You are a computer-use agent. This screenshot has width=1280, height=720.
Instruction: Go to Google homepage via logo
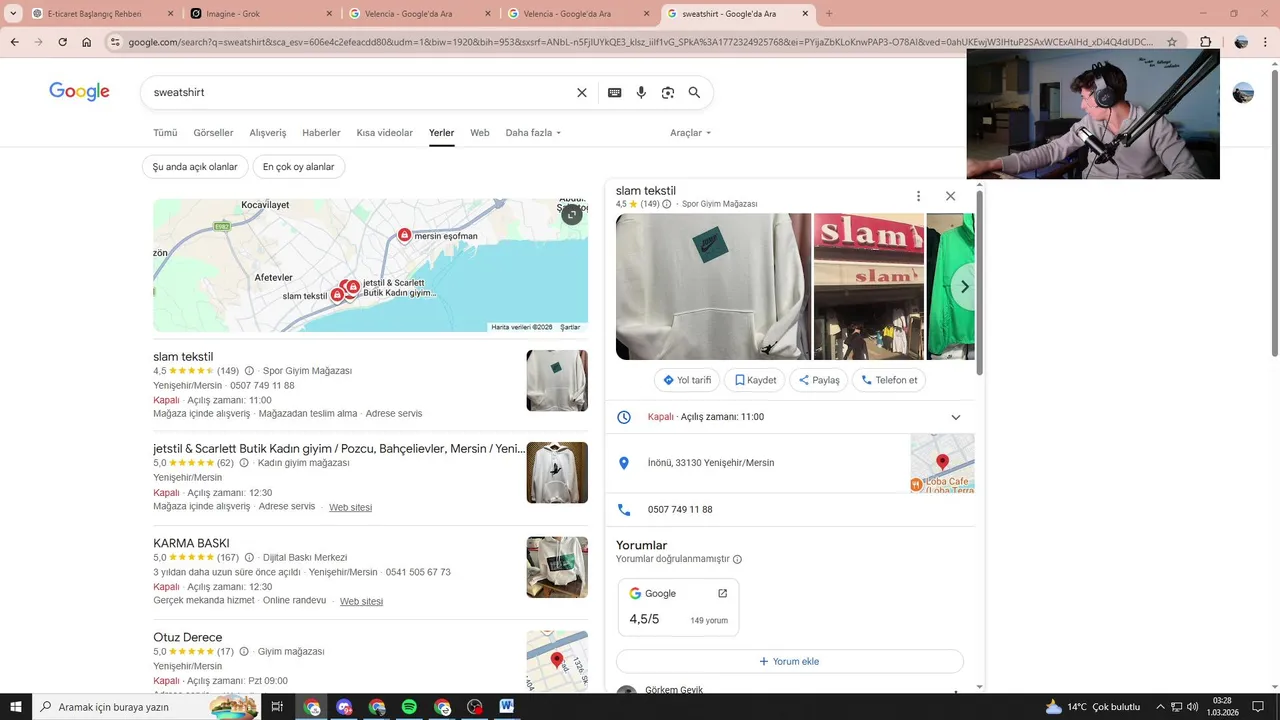coord(79,91)
